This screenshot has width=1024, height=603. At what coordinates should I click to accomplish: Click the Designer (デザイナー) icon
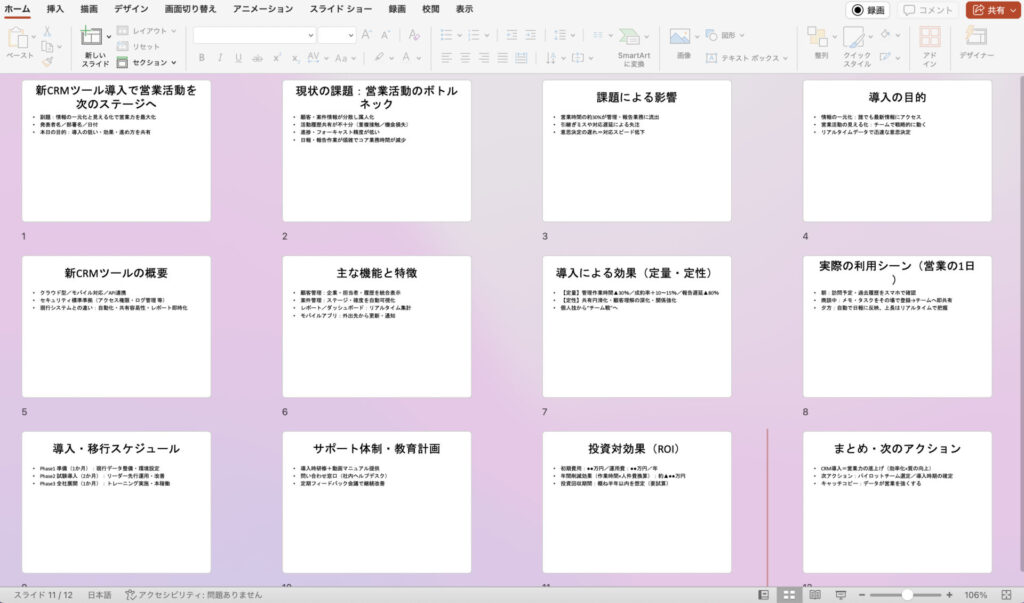pos(976,40)
